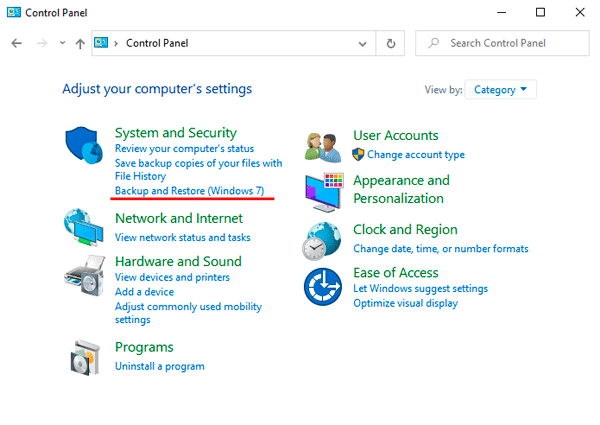The image size is (600, 425).
Task: Click the User Accounts people icon
Action: 323,147
